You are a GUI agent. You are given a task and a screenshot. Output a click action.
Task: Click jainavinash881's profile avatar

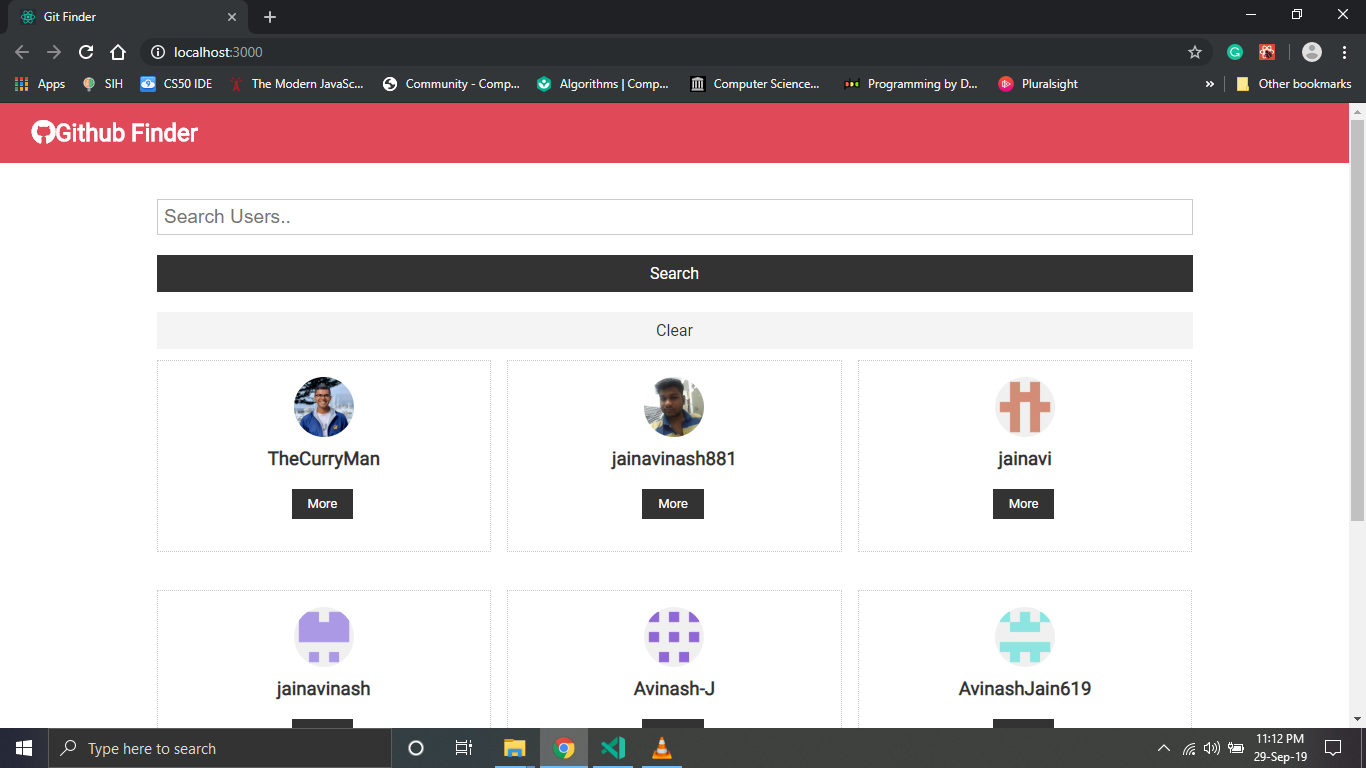pyautogui.click(x=673, y=407)
